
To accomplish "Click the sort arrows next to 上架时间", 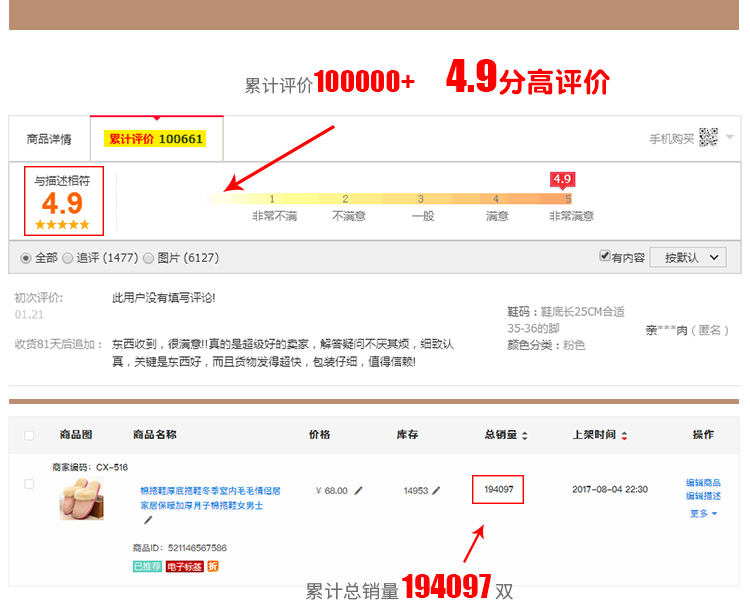I will pos(625,436).
